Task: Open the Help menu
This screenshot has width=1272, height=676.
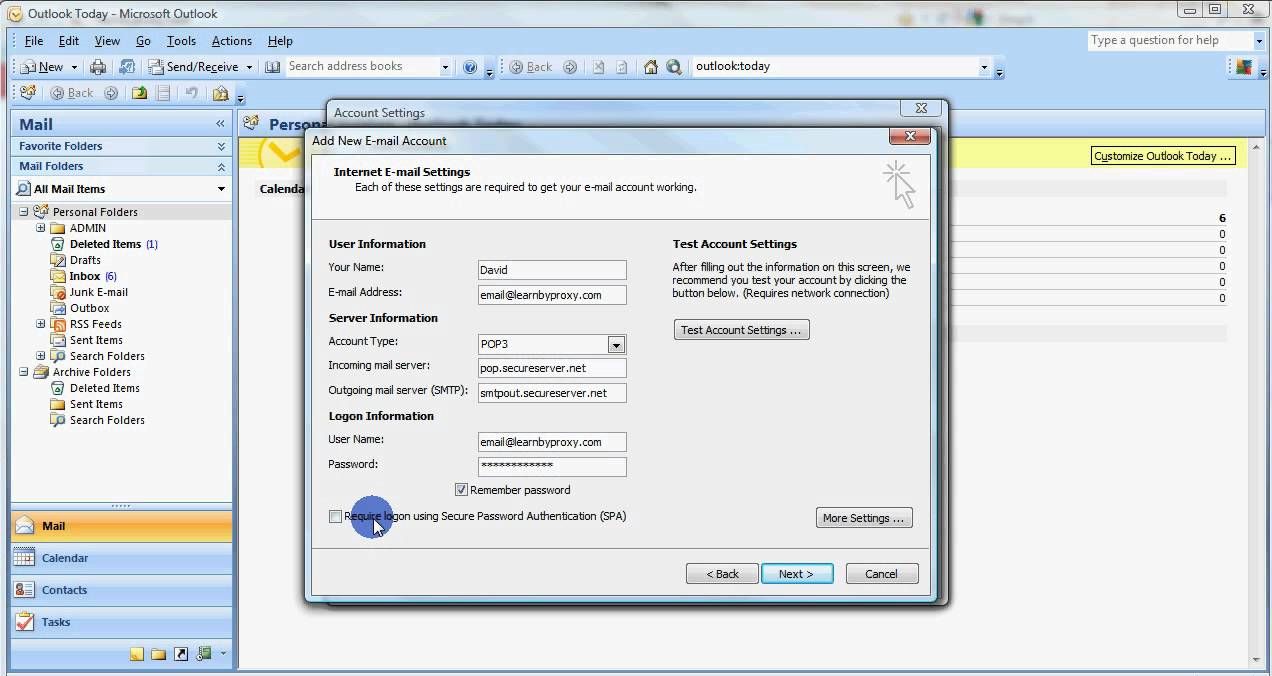Action: coord(280,41)
